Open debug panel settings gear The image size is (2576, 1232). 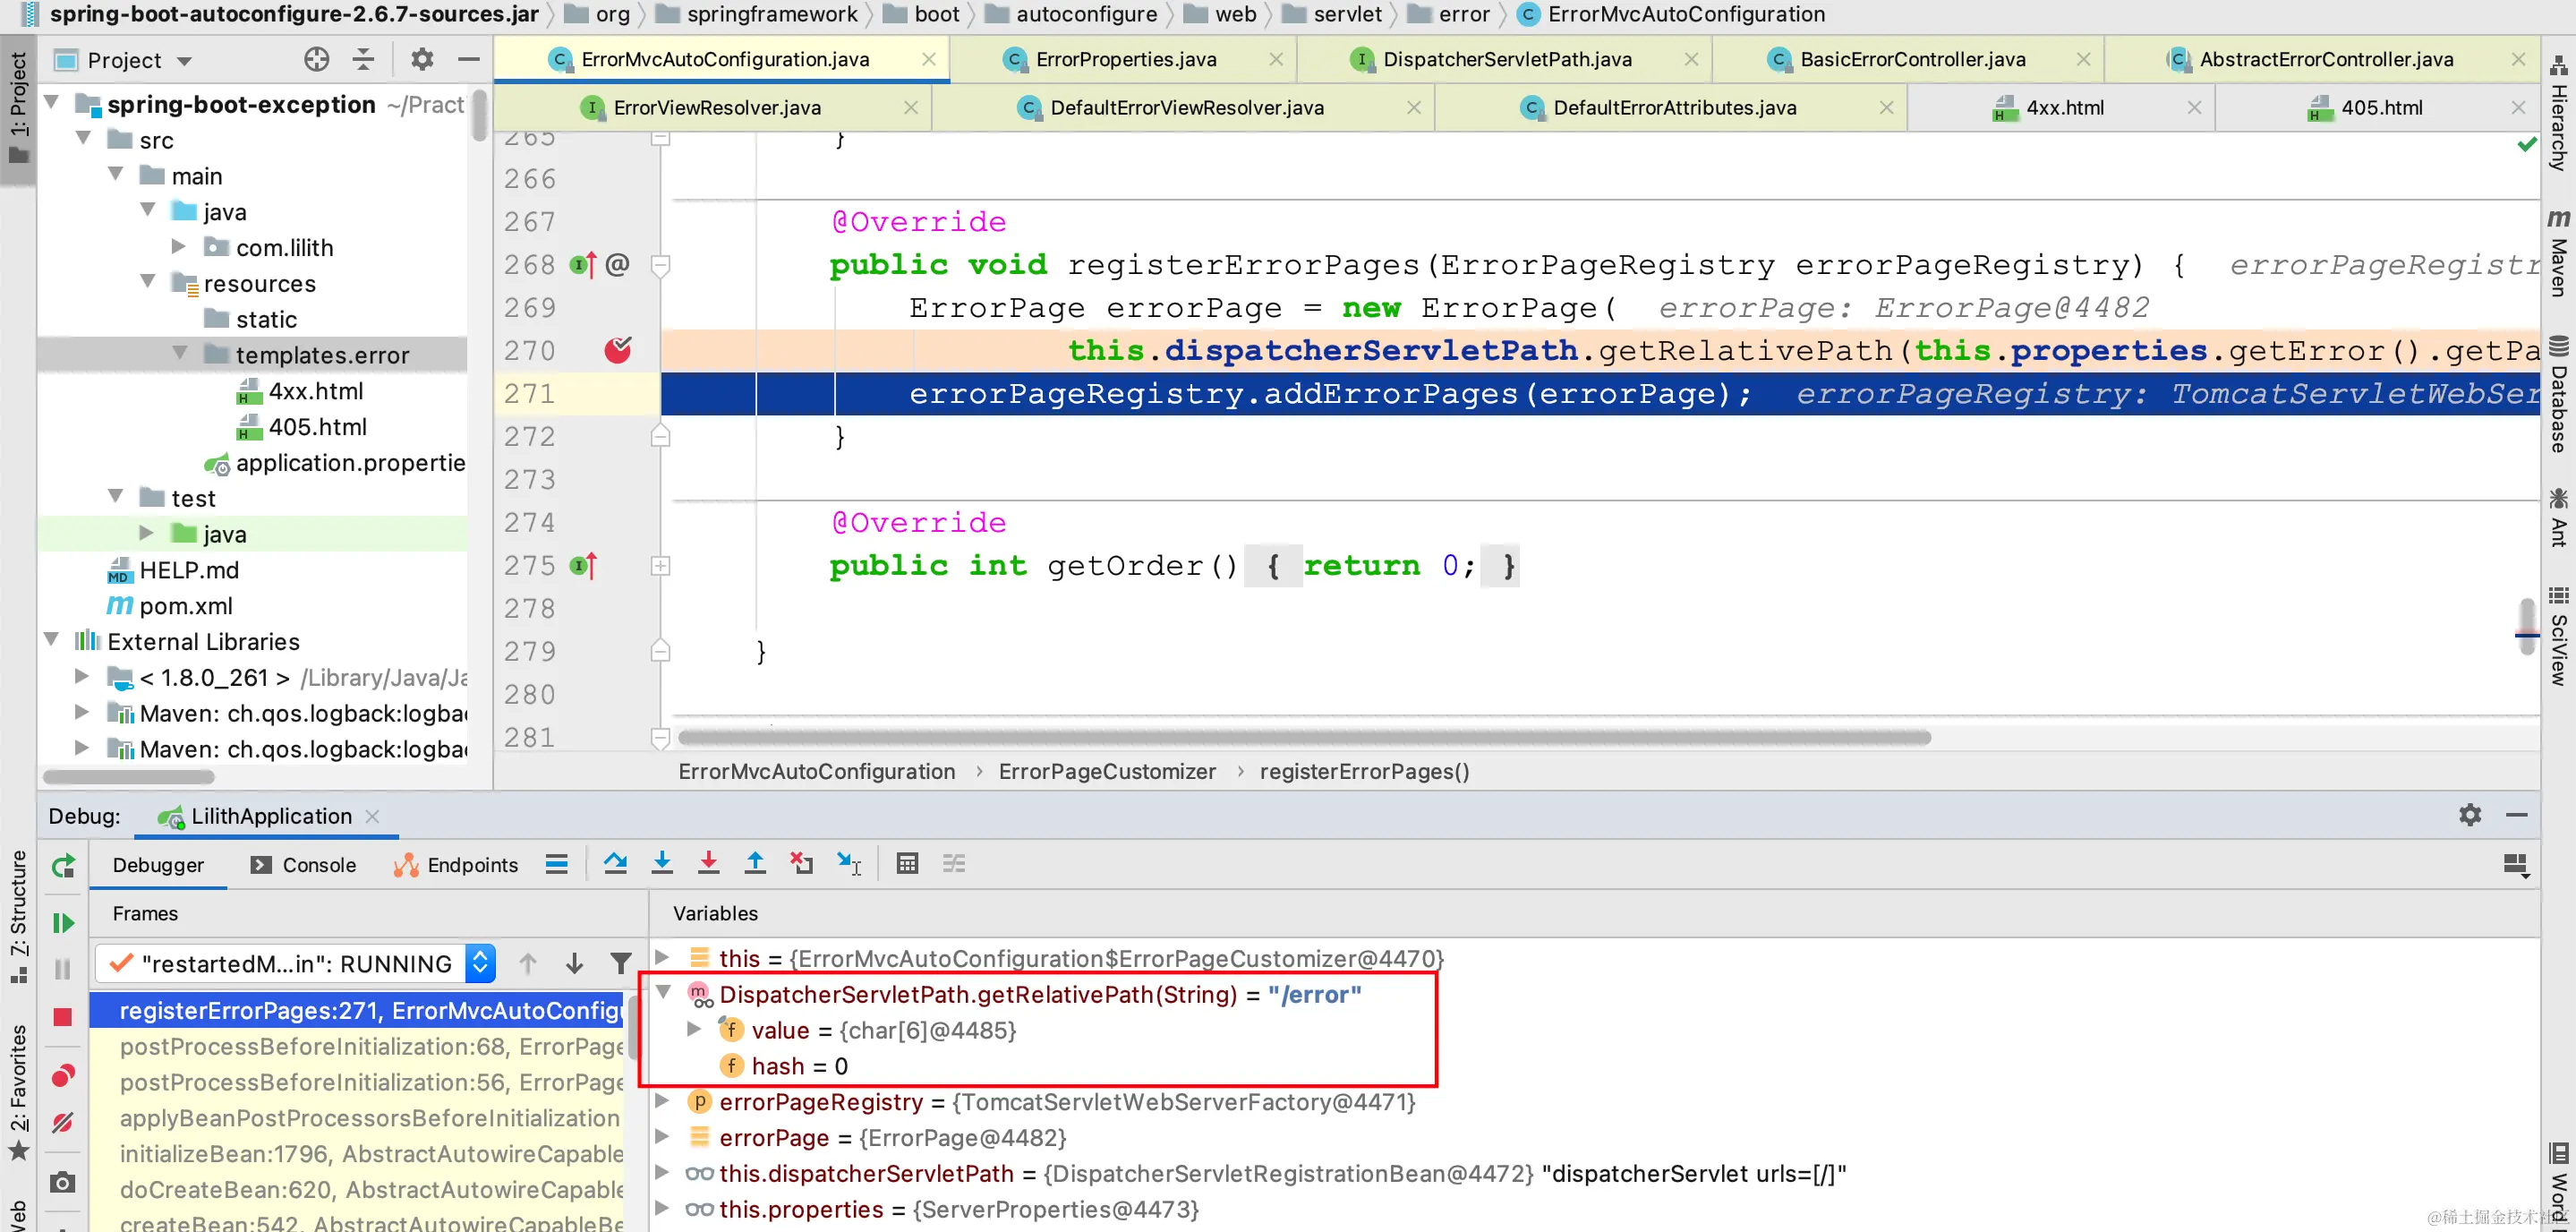pyautogui.click(x=2470, y=815)
